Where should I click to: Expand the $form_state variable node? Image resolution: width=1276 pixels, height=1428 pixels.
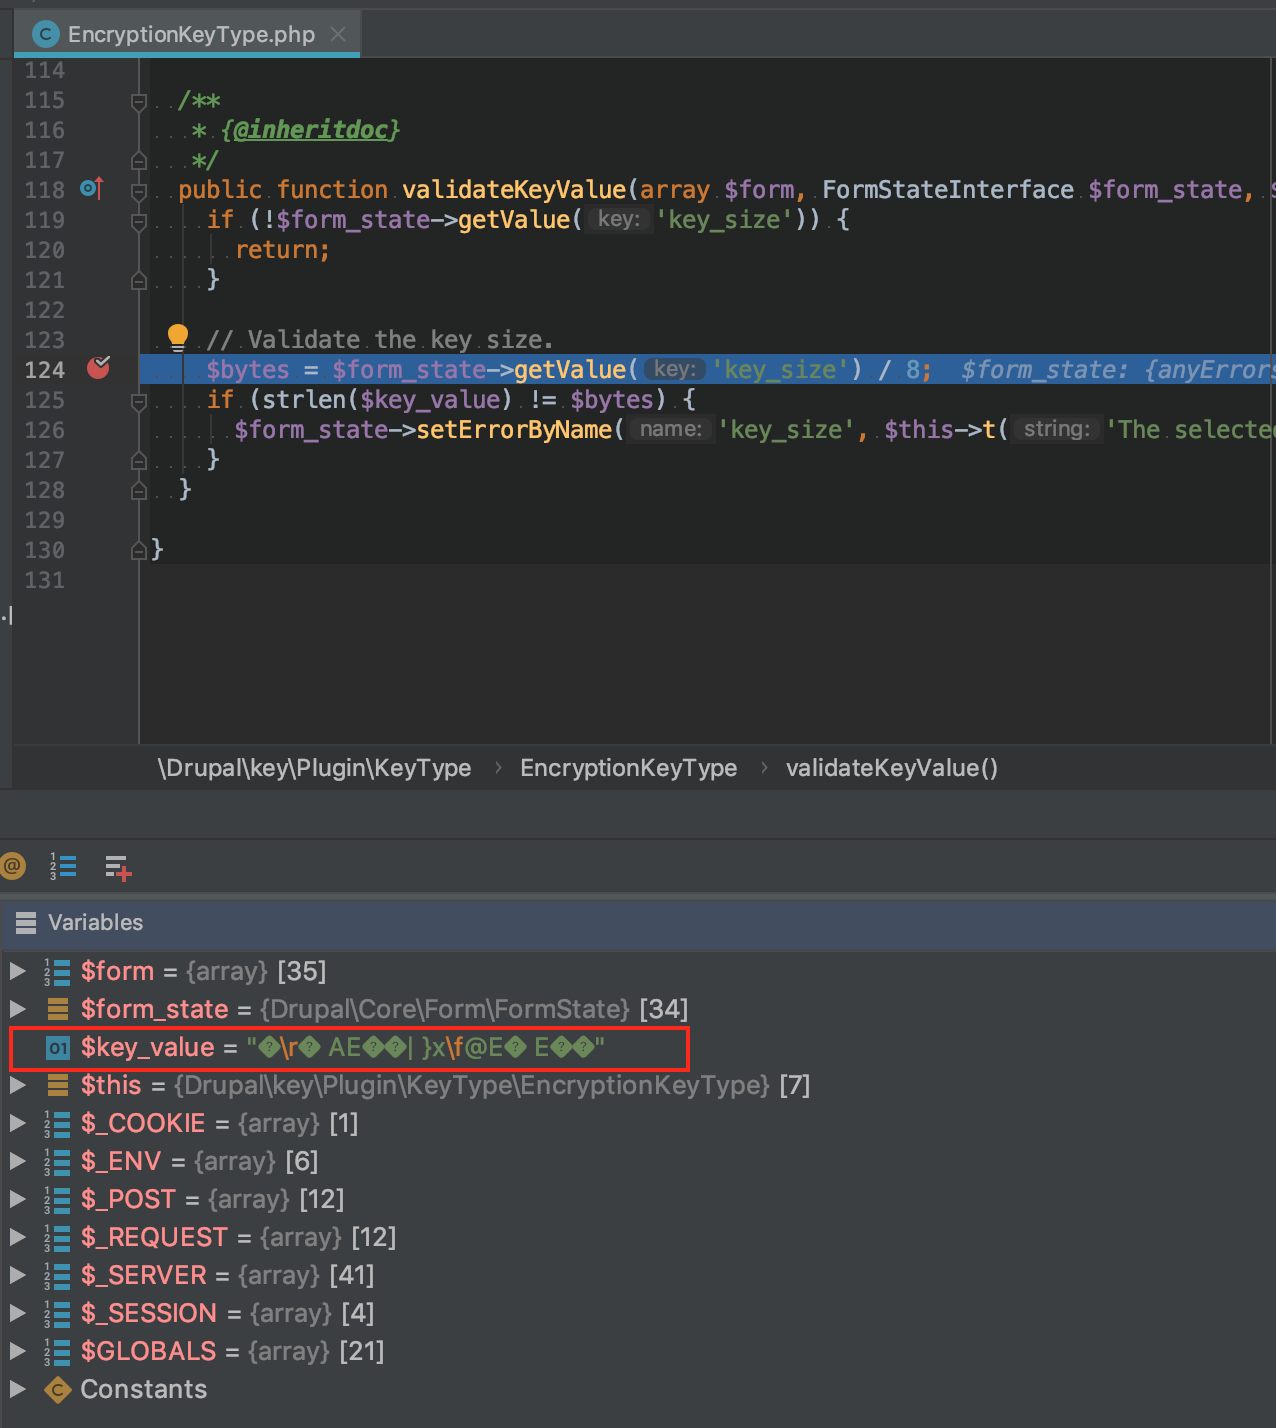[x=17, y=1009]
